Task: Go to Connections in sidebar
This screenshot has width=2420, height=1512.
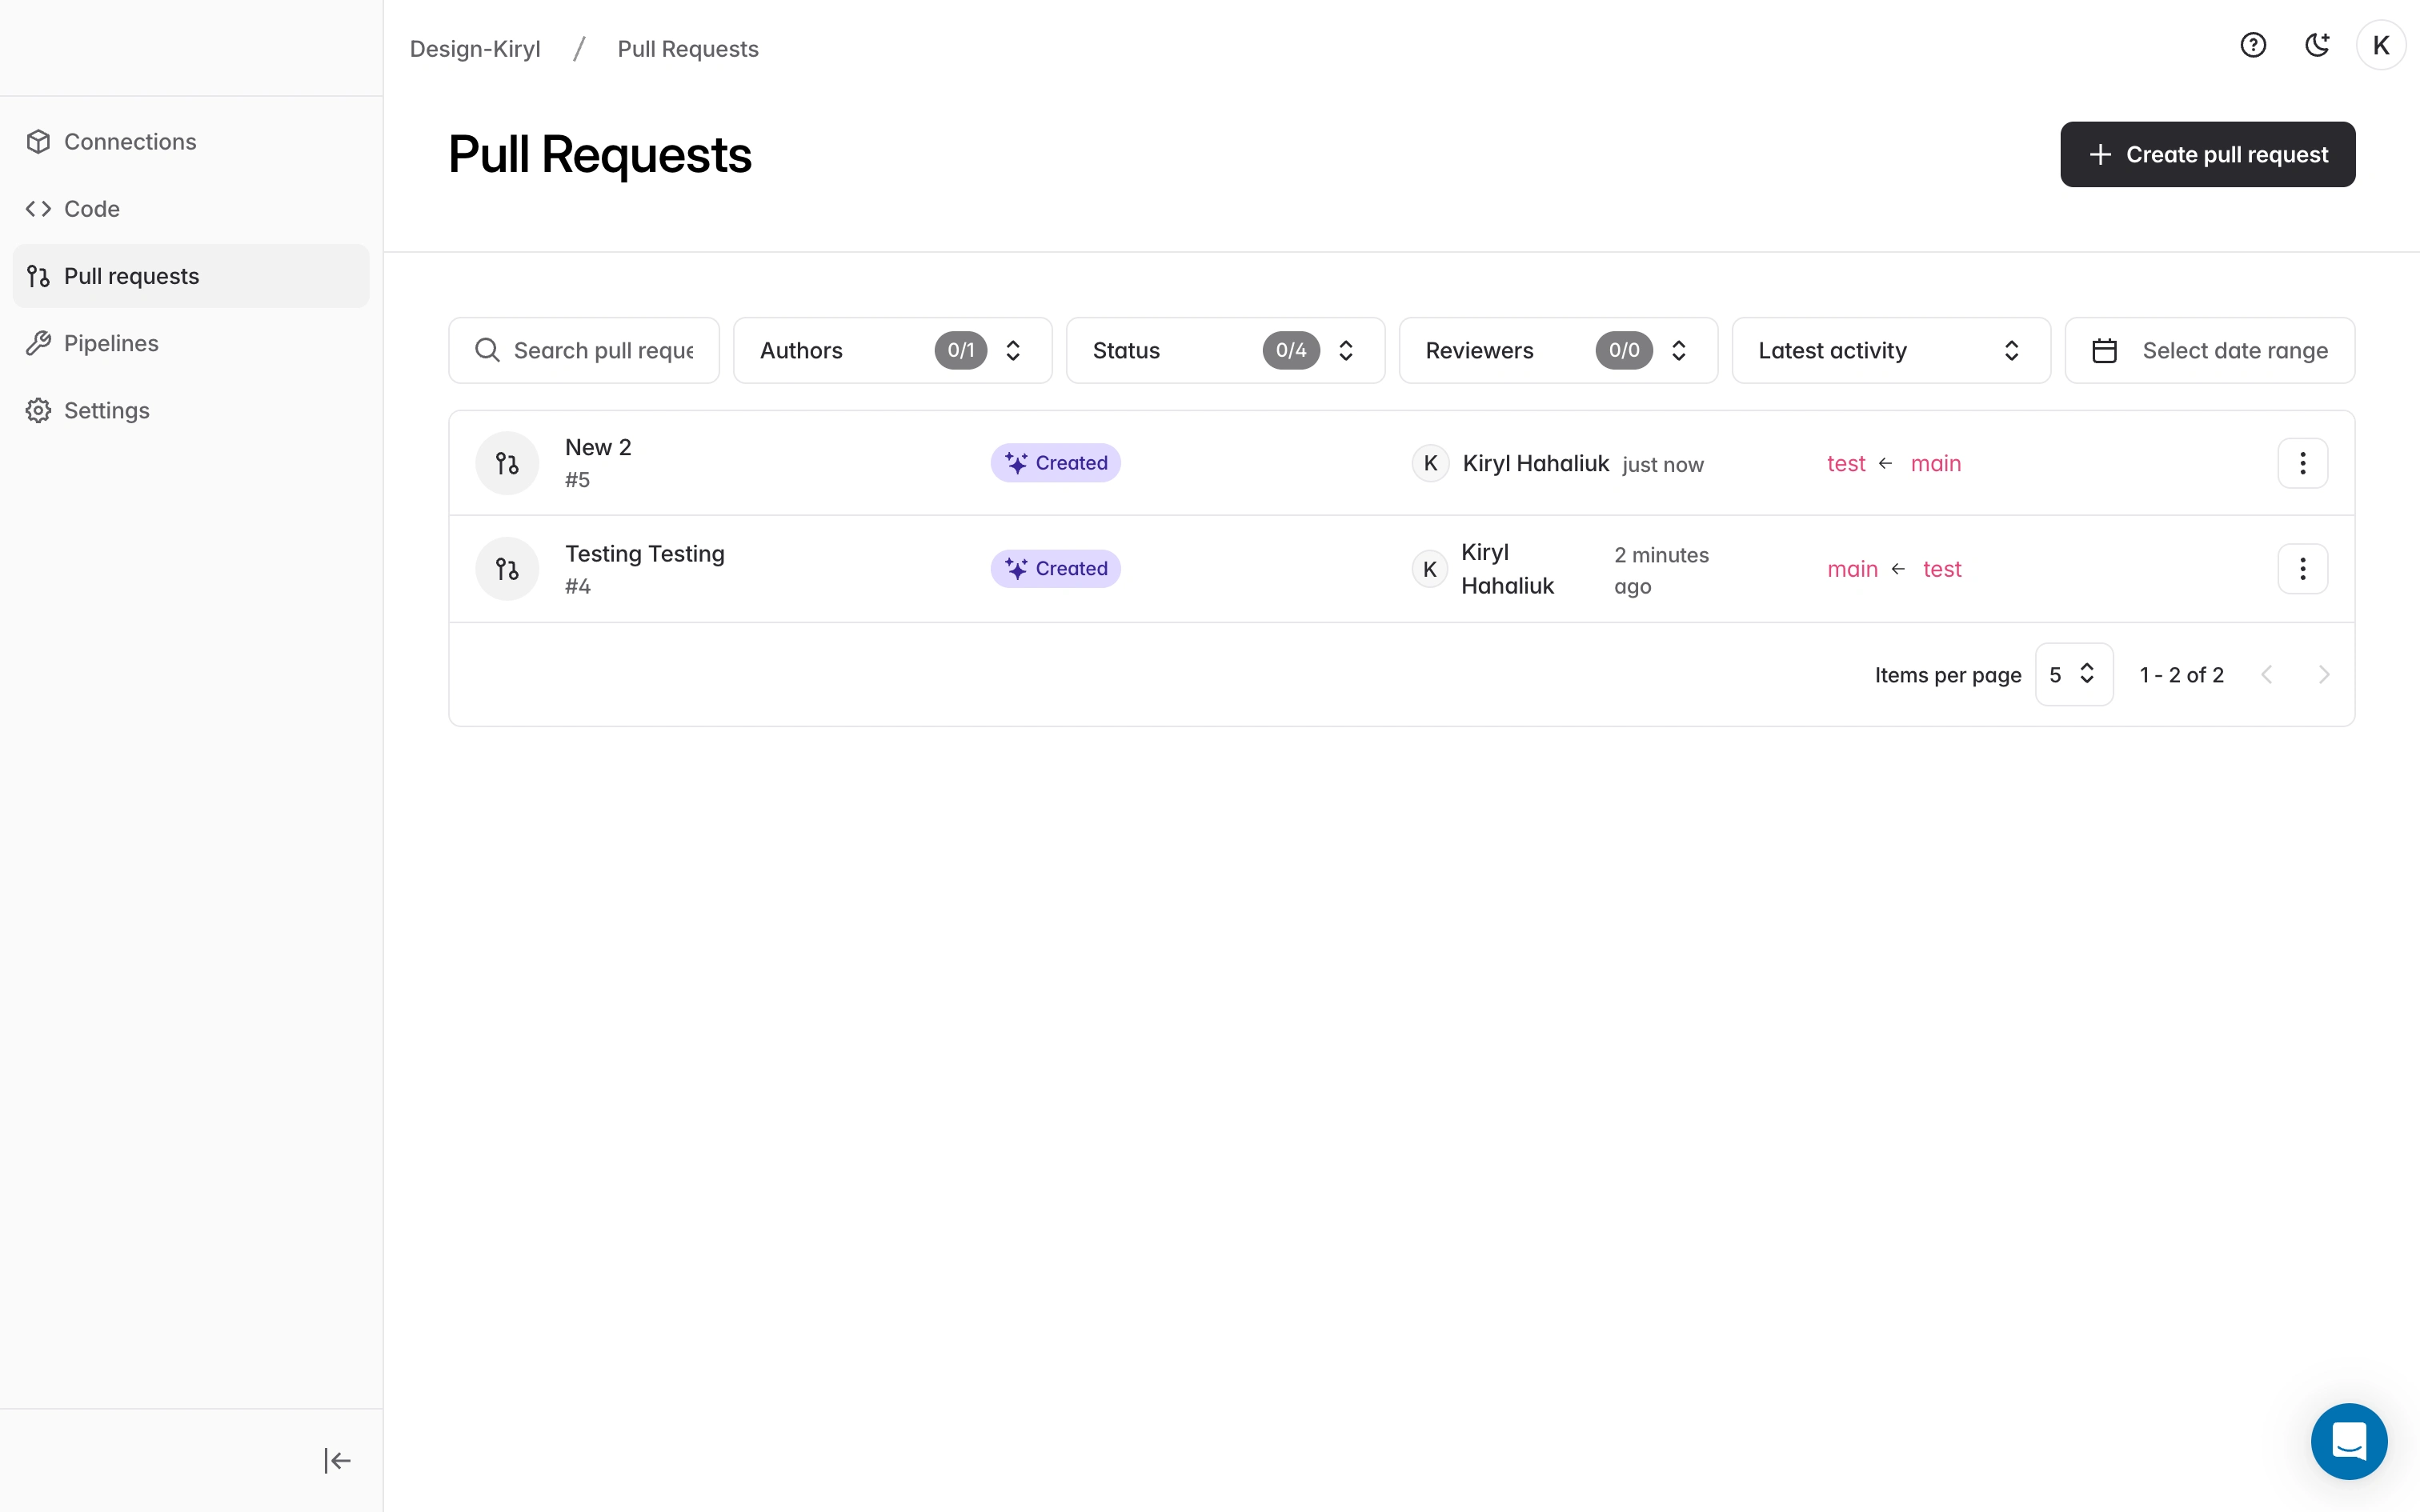Action: (x=130, y=142)
